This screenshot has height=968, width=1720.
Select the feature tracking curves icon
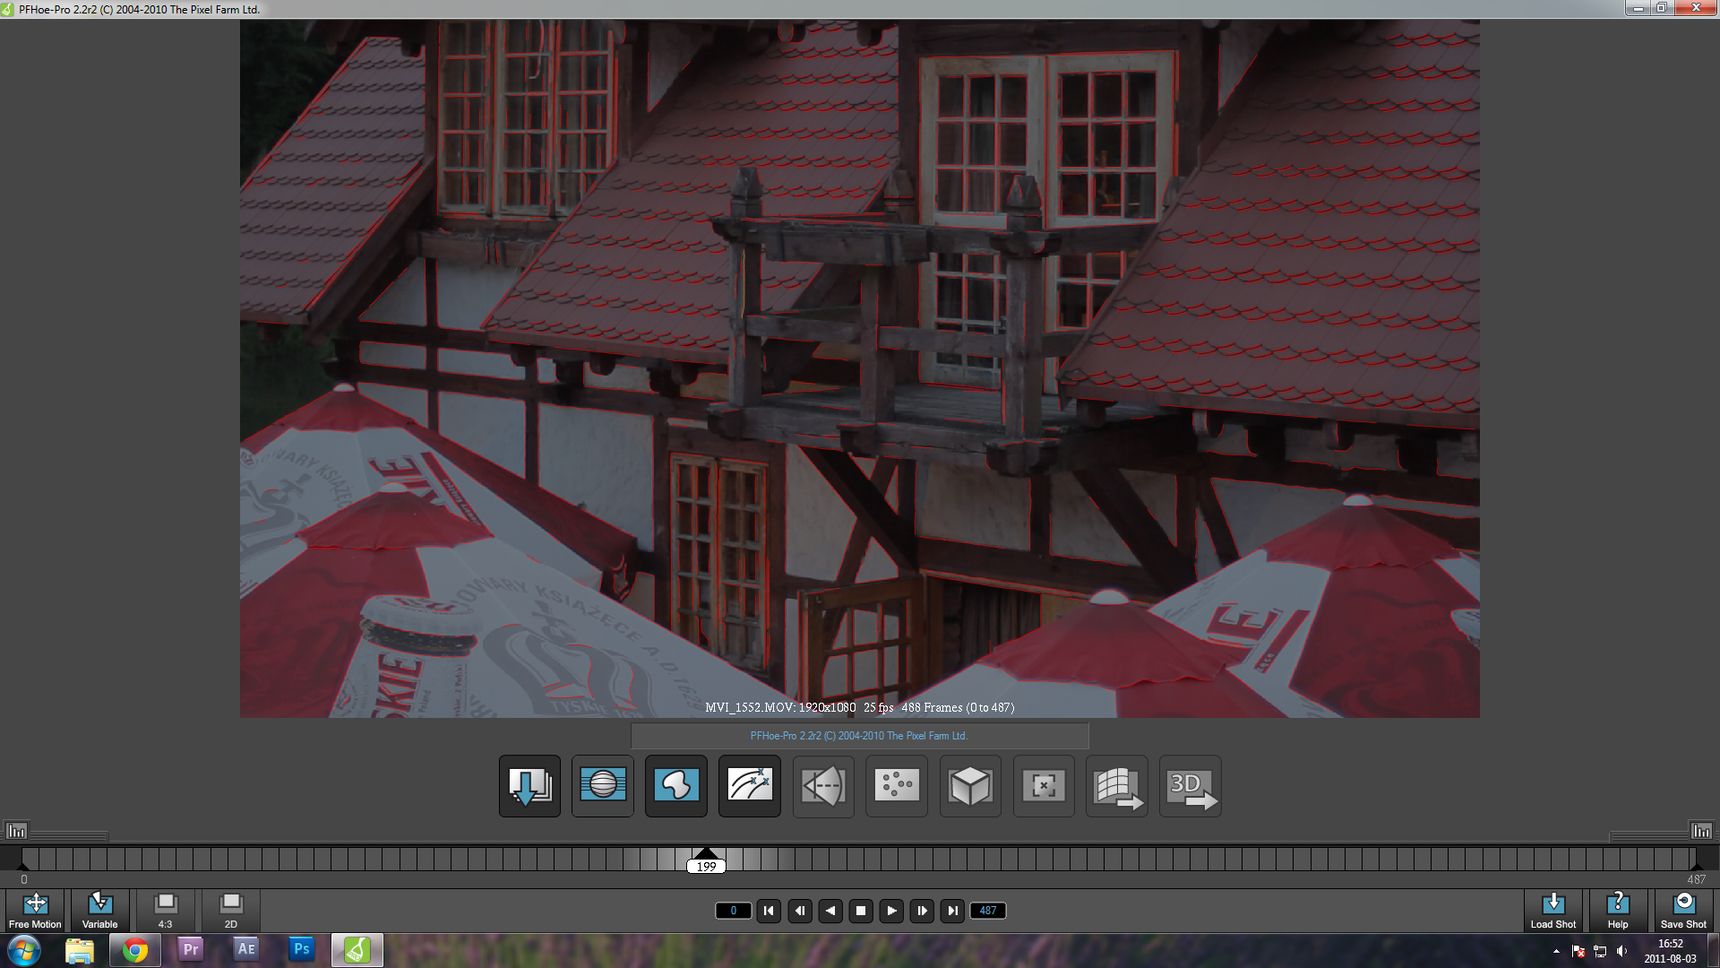[750, 786]
